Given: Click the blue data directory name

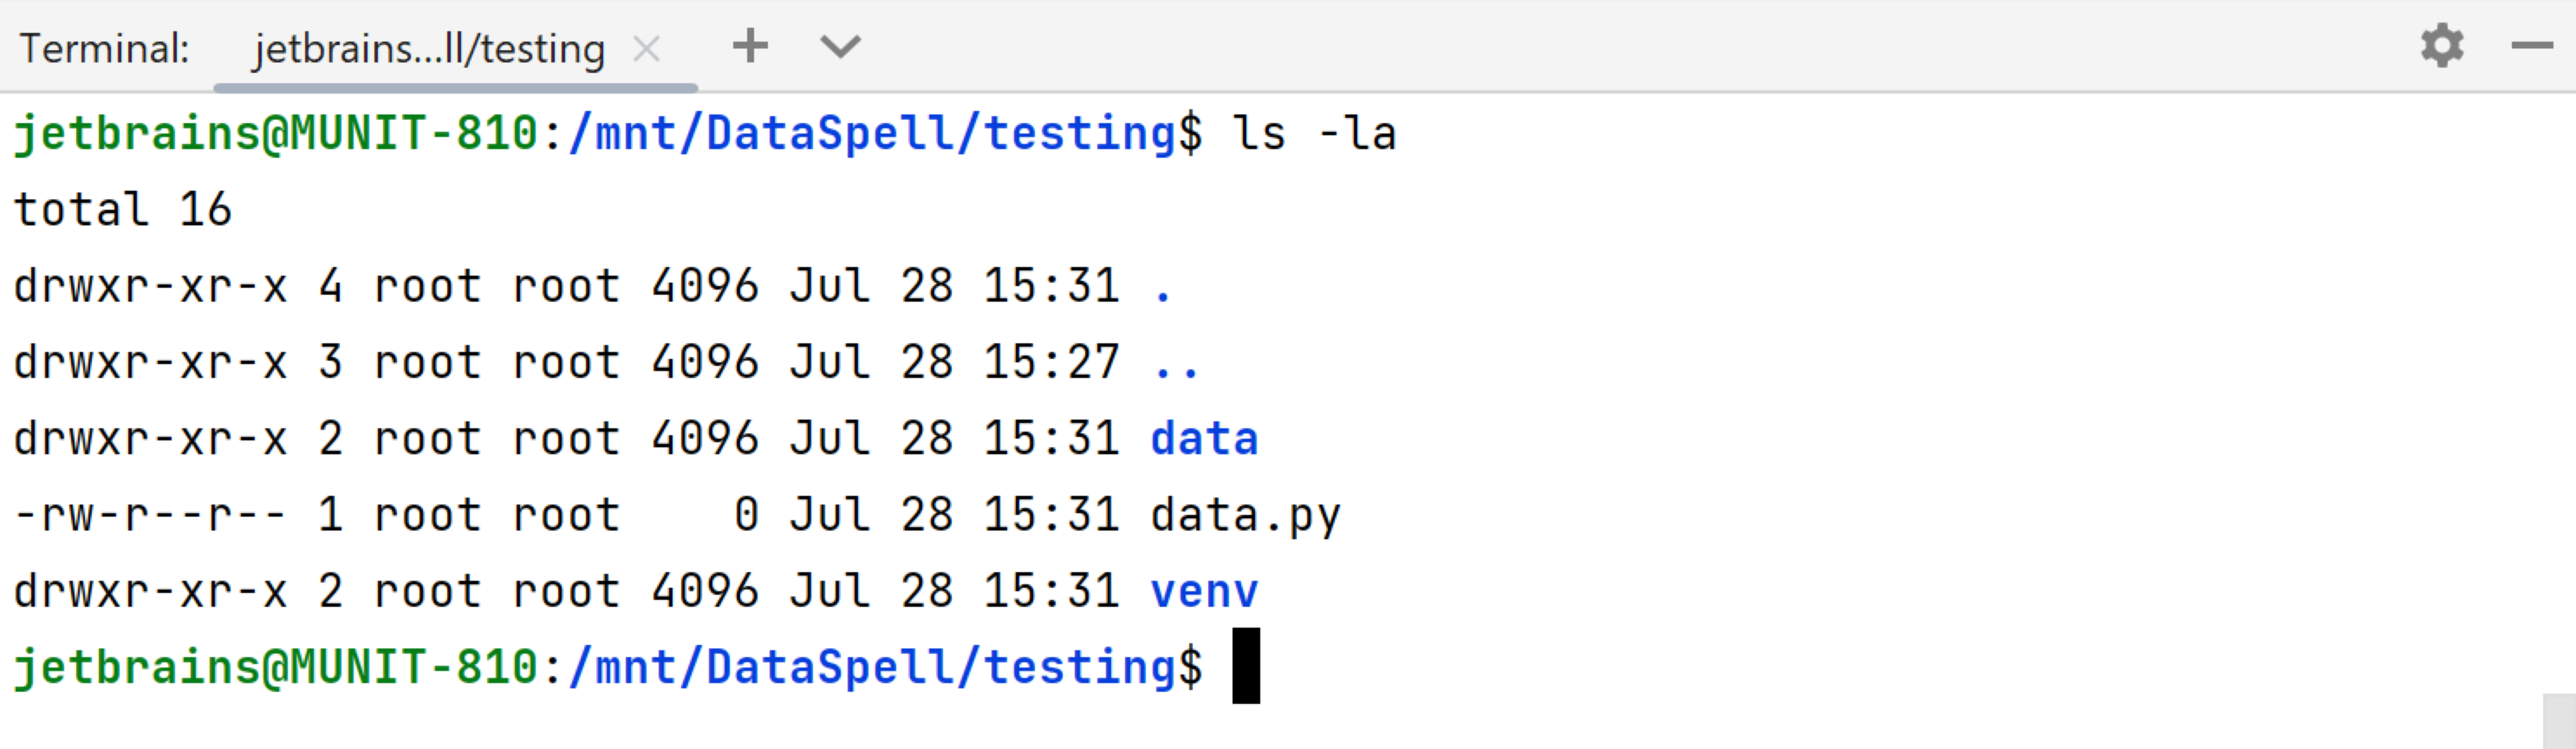Looking at the screenshot, I should pos(1204,437).
